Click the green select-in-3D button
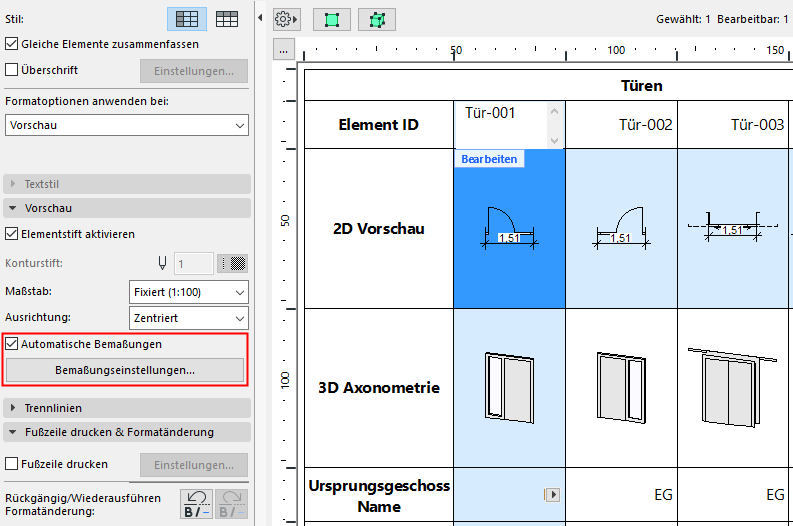Viewport: 793px width, 526px height. click(377, 20)
